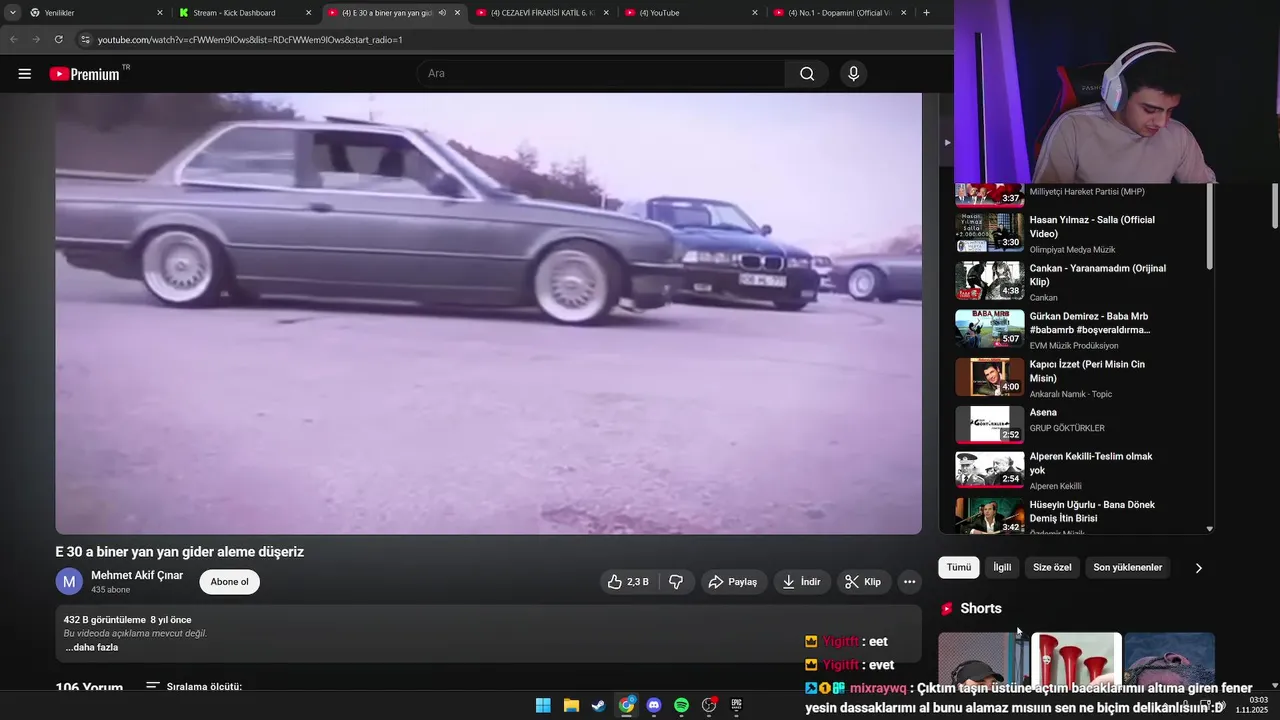Viewport: 1280px width, 720px height.
Task: Open Steam from the taskbar
Action: 598,705
